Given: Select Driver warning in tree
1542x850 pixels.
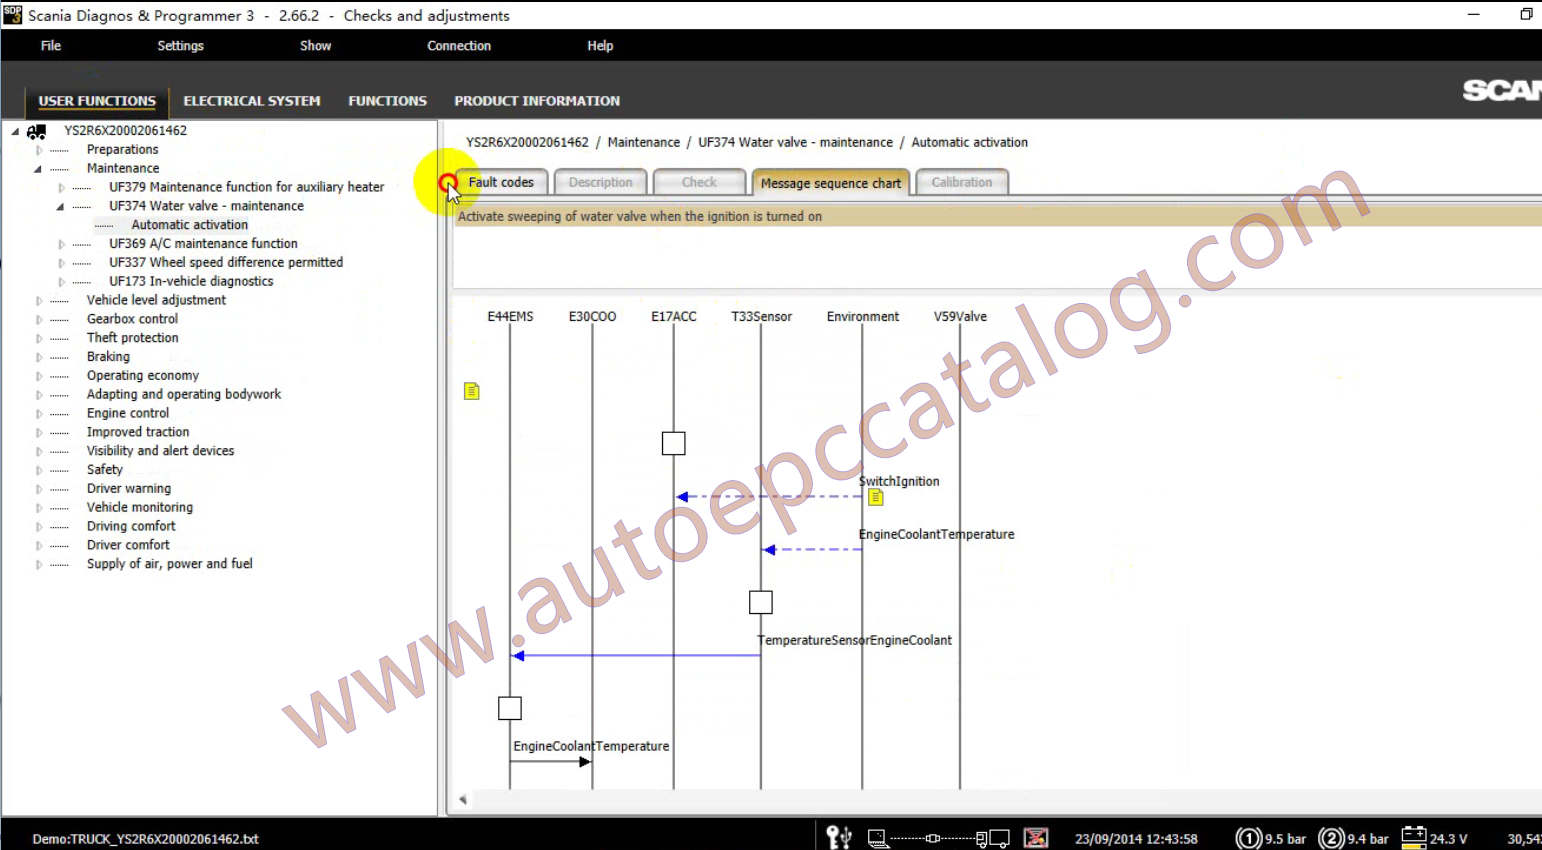Looking at the screenshot, I should pos(129,489).
